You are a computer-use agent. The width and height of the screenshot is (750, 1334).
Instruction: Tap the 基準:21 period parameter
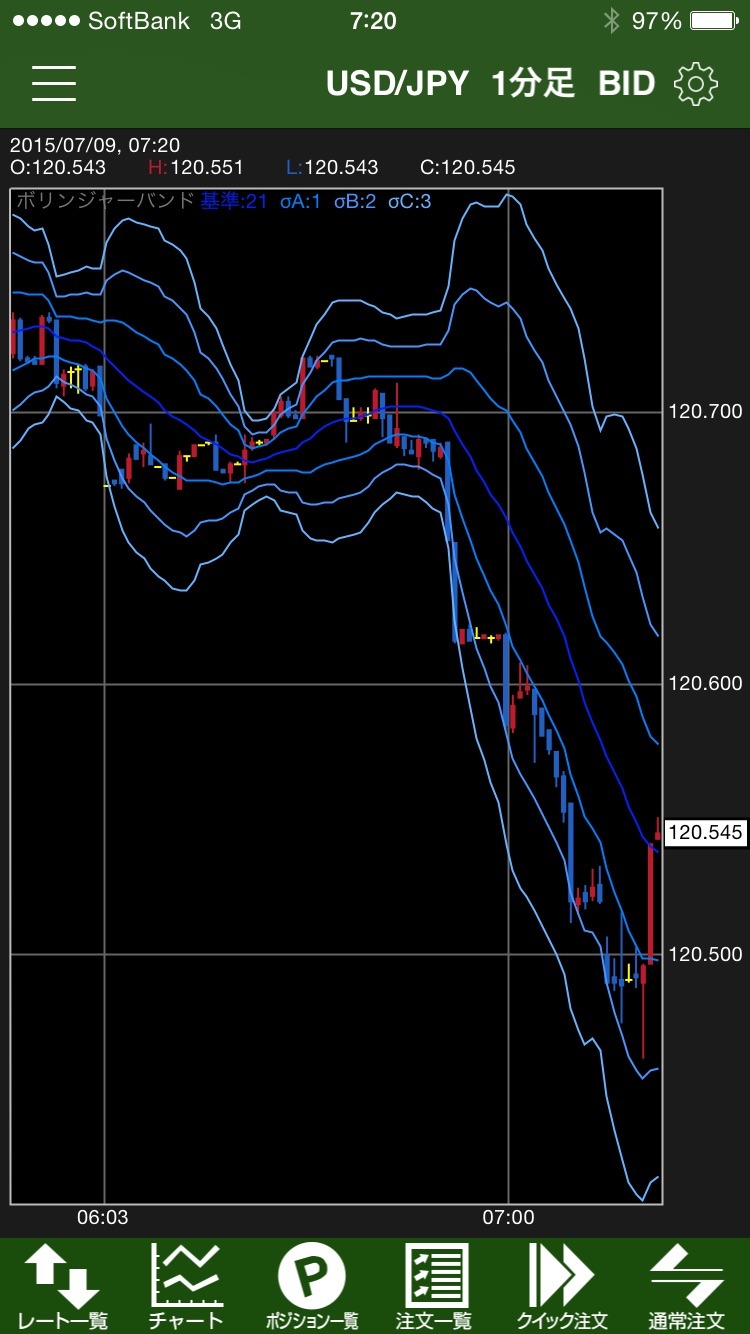(234, 201)
